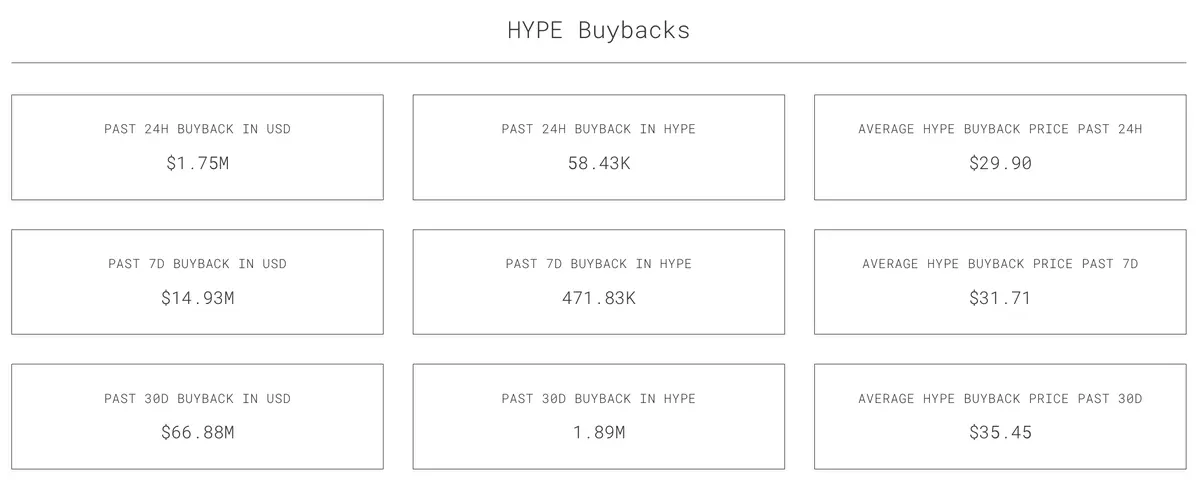Select the Past 30D Buyback in USD card
The image size is (1200, 484).
point(197,416)
